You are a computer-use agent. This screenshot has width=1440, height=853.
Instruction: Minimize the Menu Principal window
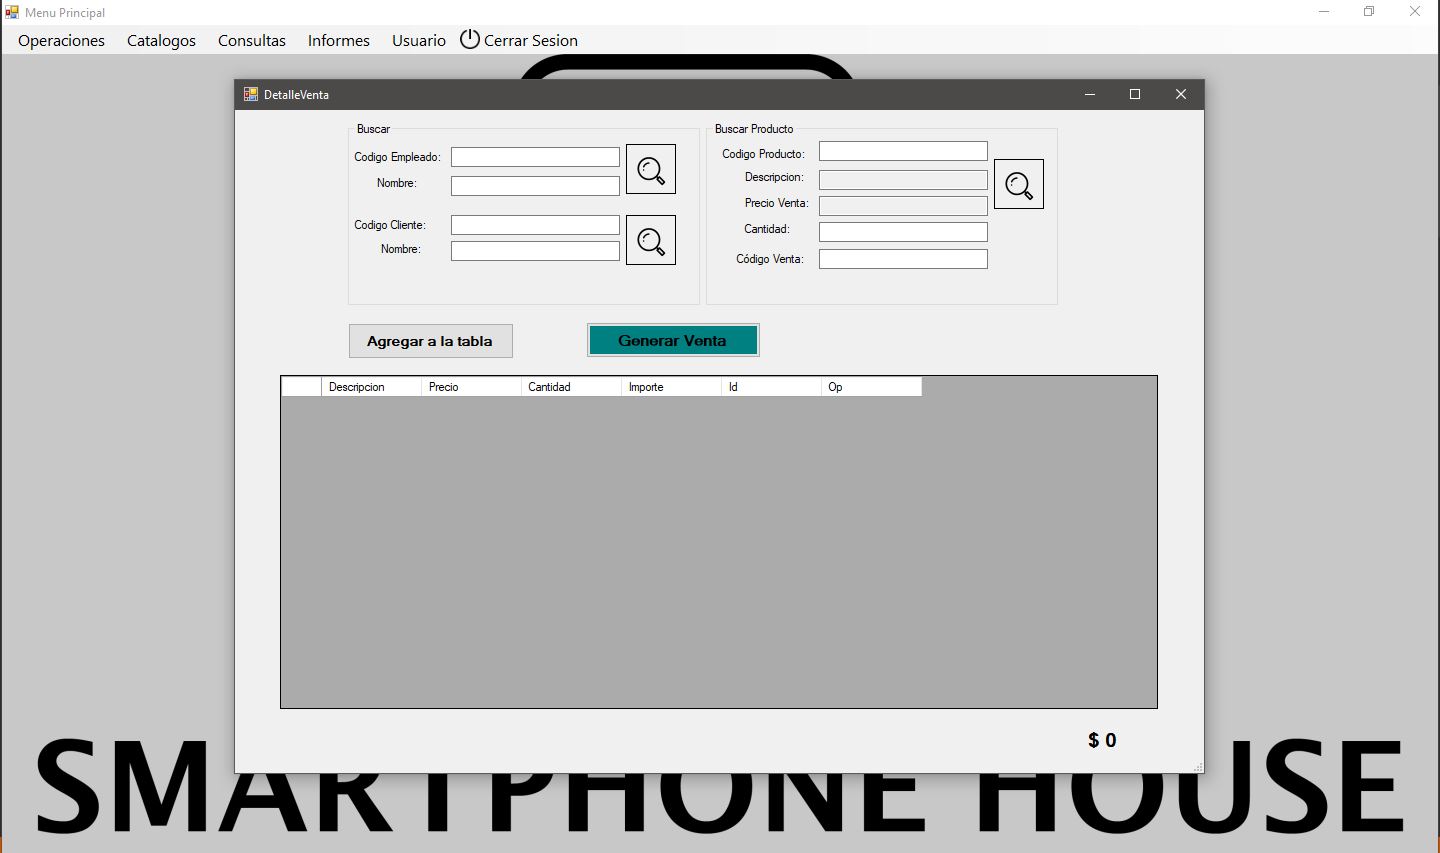pyautogui.click(x=1324, y=12)
